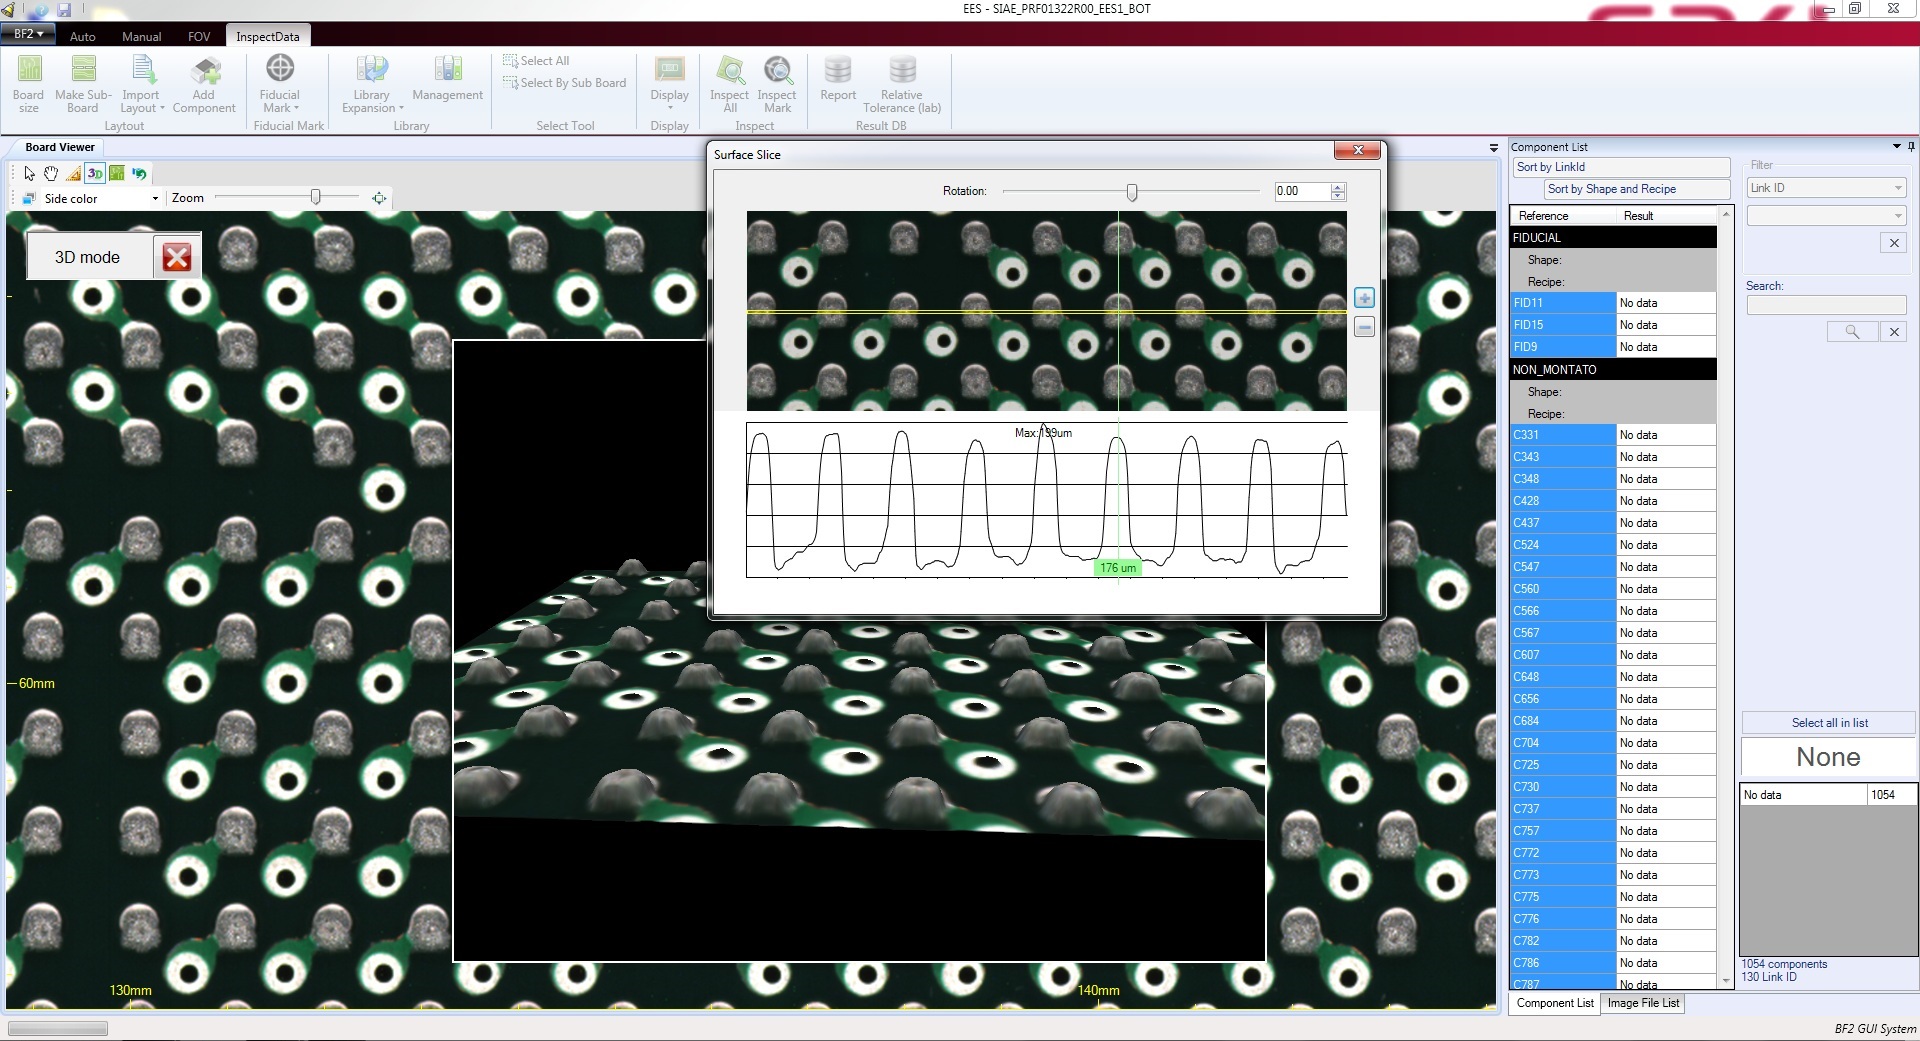
Task: Toggle the 3D view button in toolbar
Action: click(x=95, y=174)
